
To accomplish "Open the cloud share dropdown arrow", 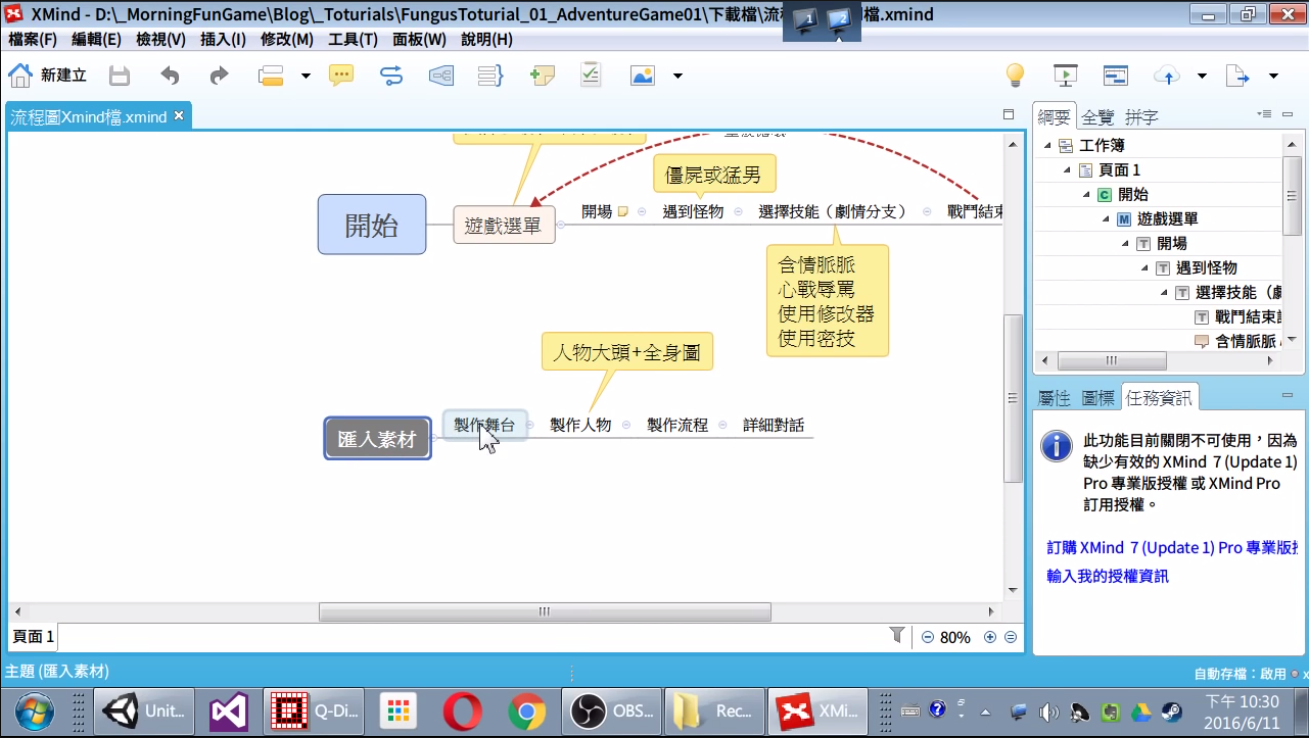I will tap(1202, 76).
